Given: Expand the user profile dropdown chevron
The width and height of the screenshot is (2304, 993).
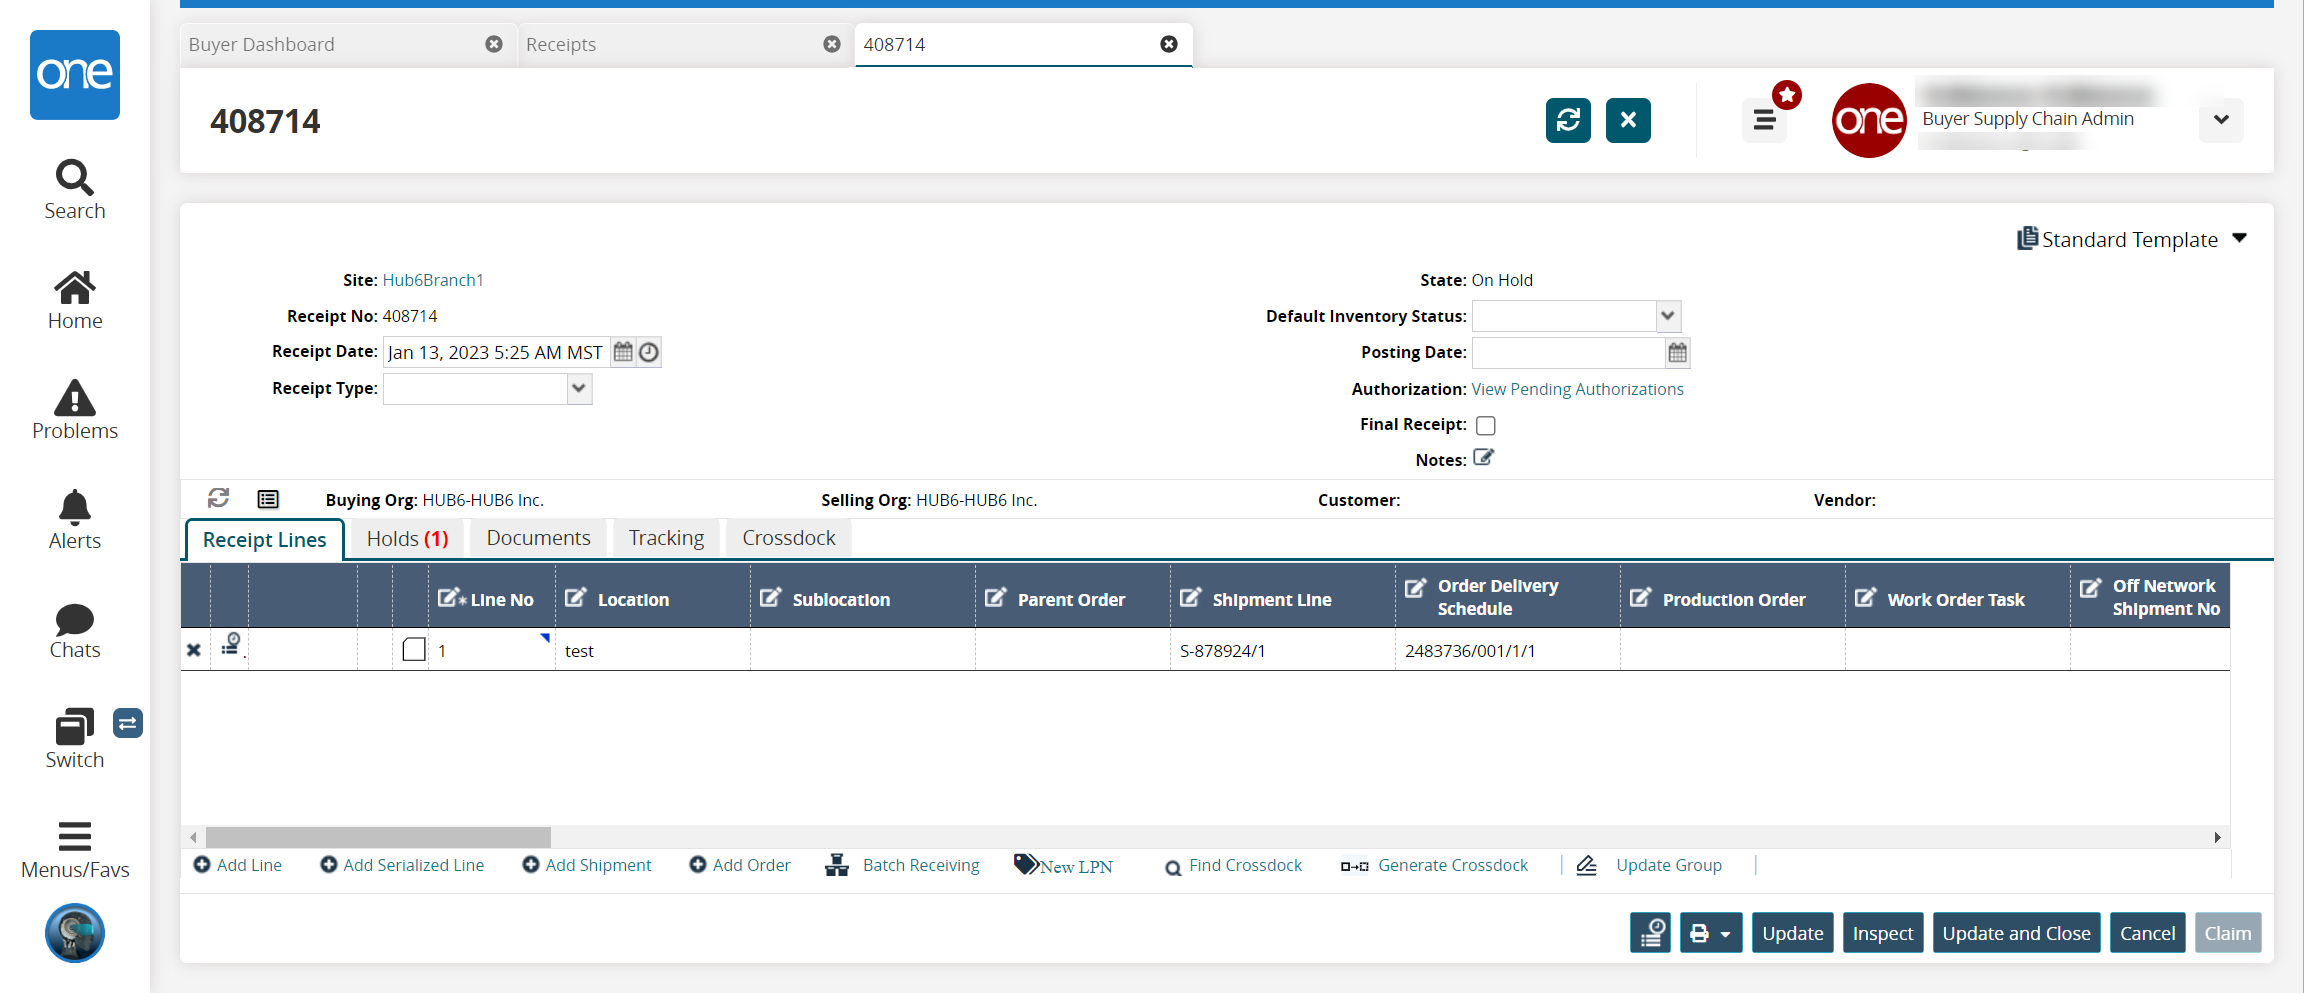Looking at the screenshot, I should pyautogui.click(x=2221, y=120).
